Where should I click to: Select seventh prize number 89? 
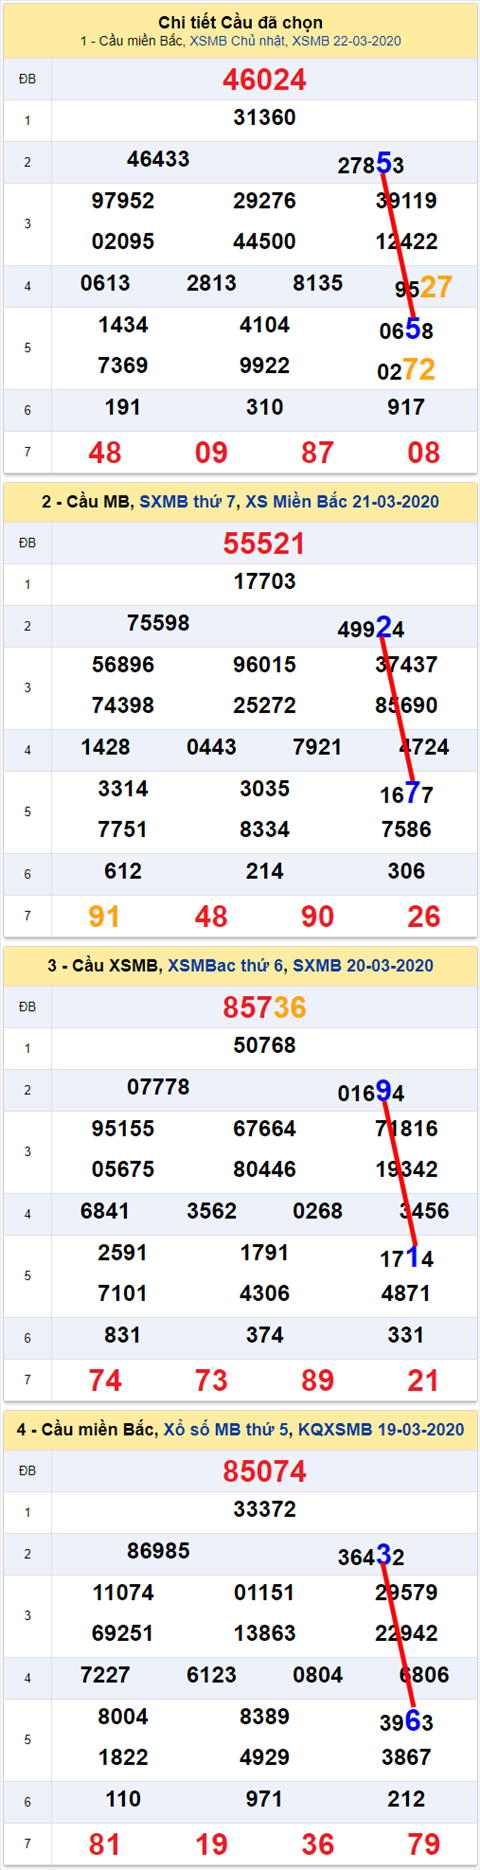(318, 1381)
